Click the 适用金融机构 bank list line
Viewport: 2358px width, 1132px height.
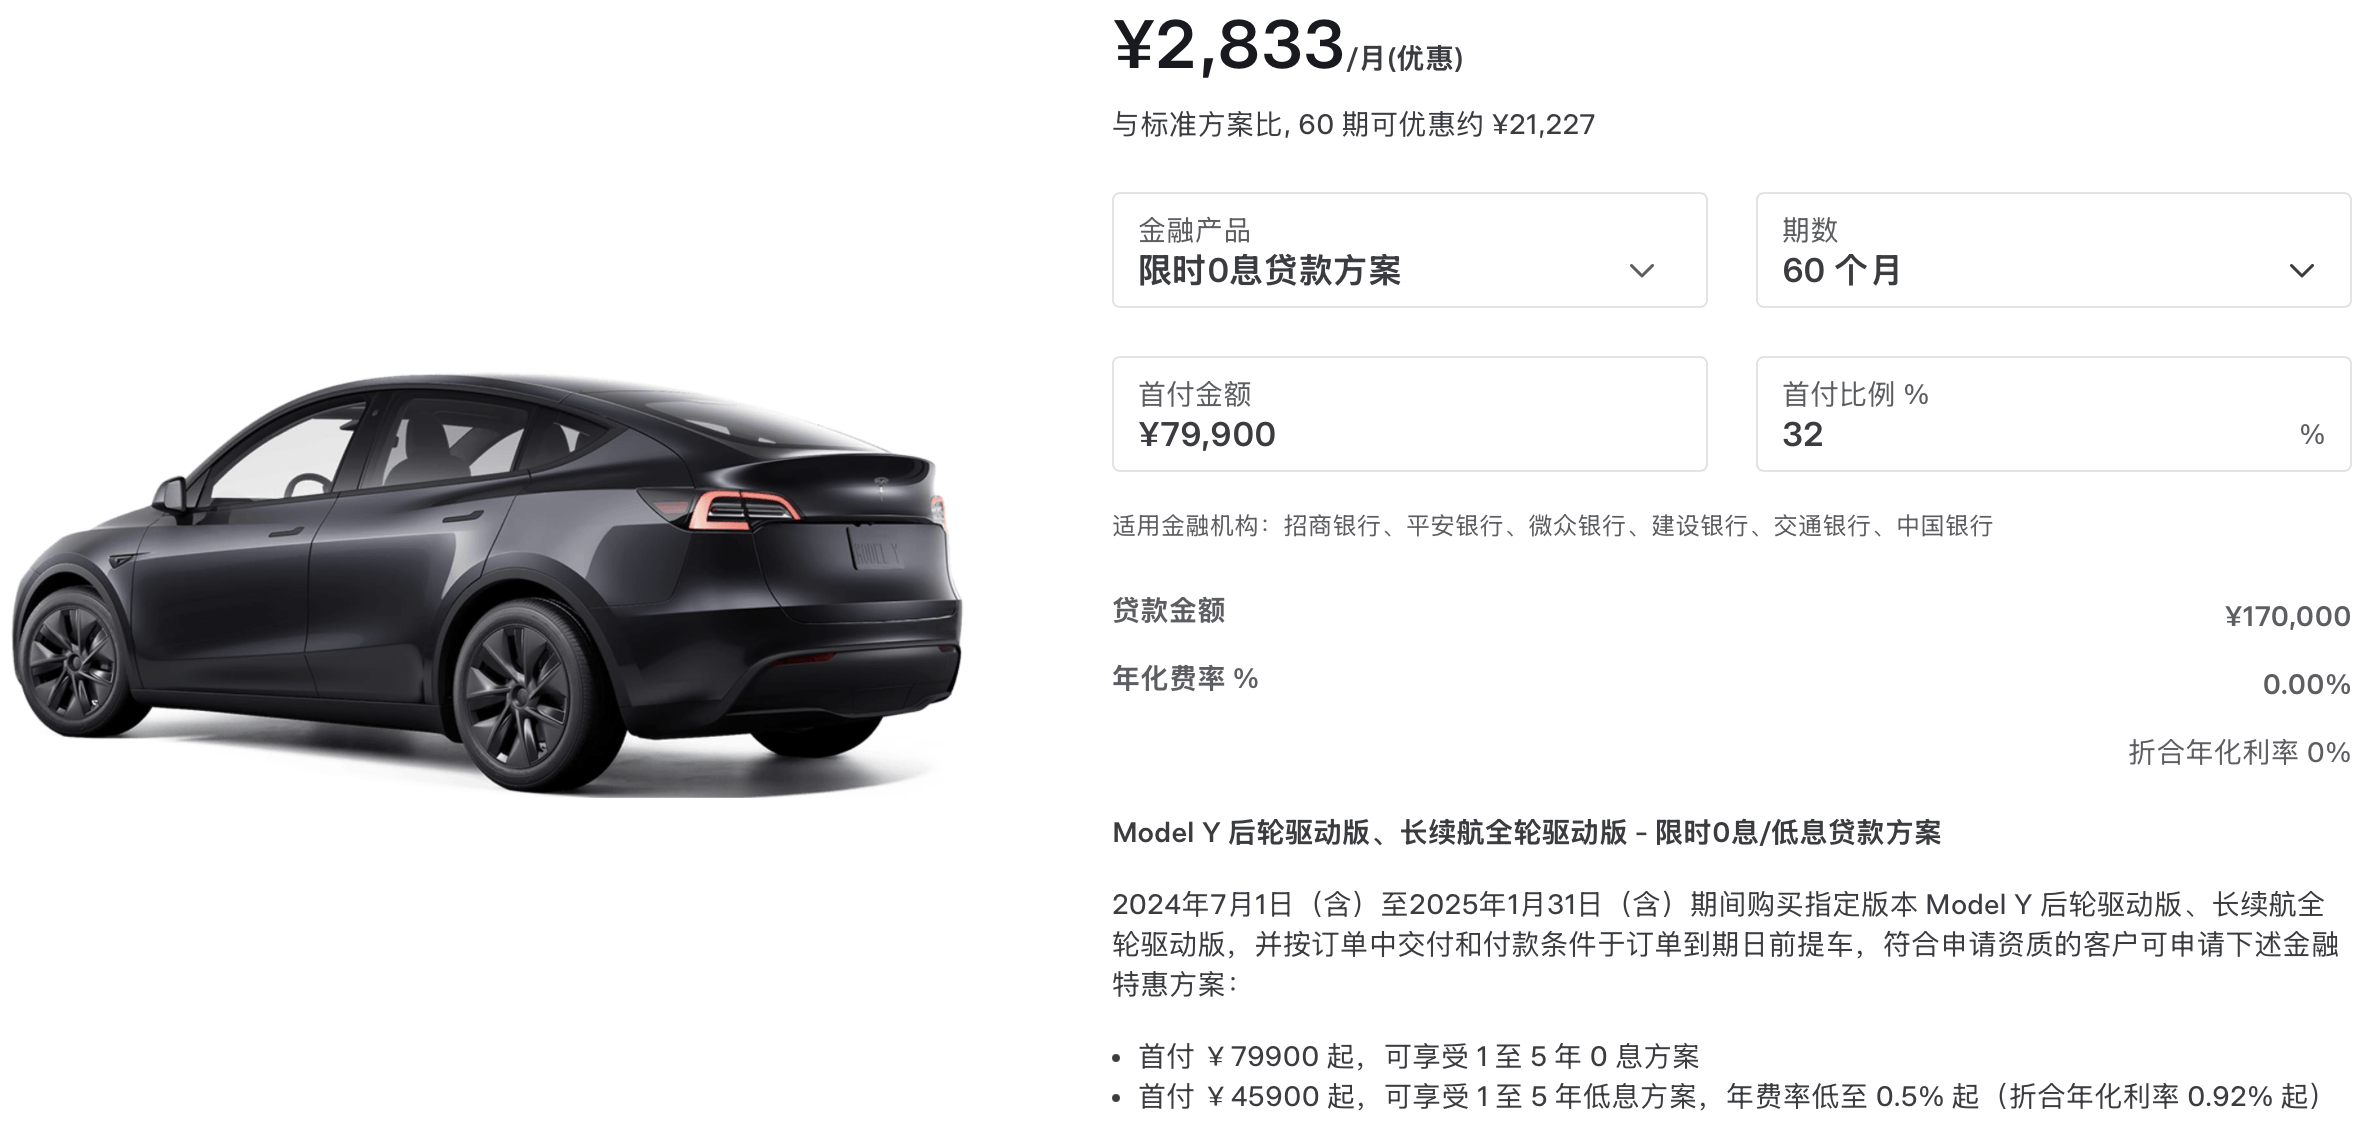1553,526
